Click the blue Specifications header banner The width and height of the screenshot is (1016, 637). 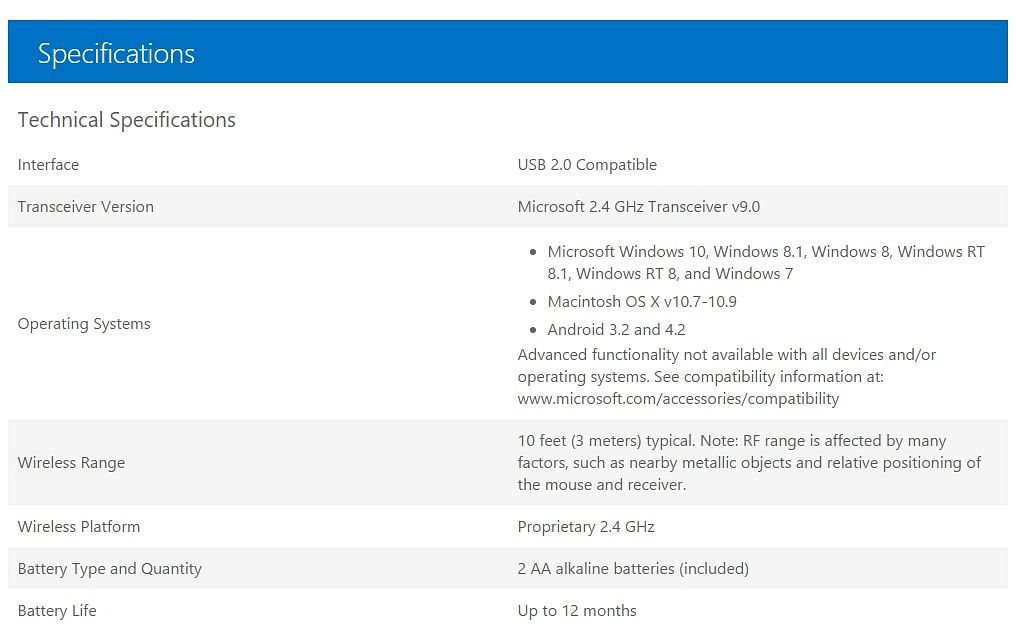click(507, 51)
